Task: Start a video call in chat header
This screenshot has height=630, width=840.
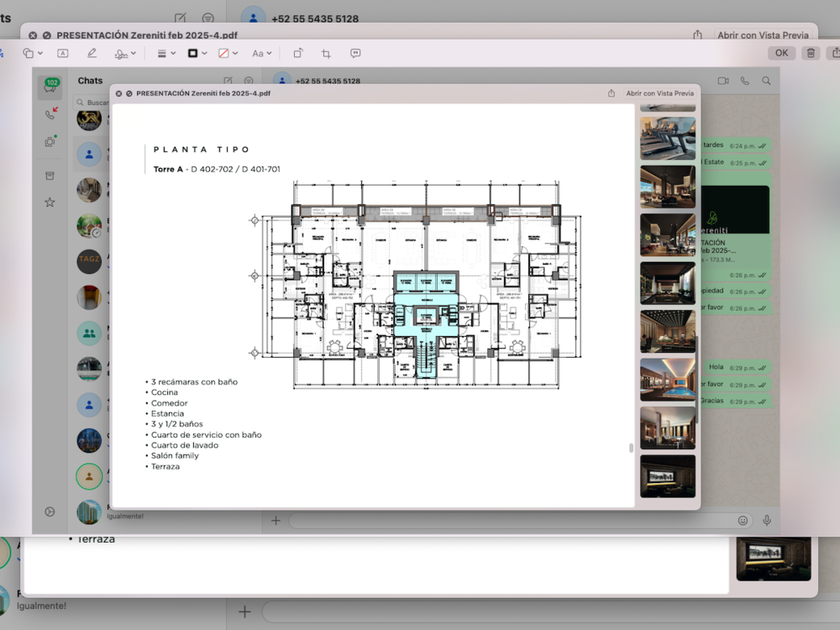Action: pyautogui.click(x=723, y=81)
